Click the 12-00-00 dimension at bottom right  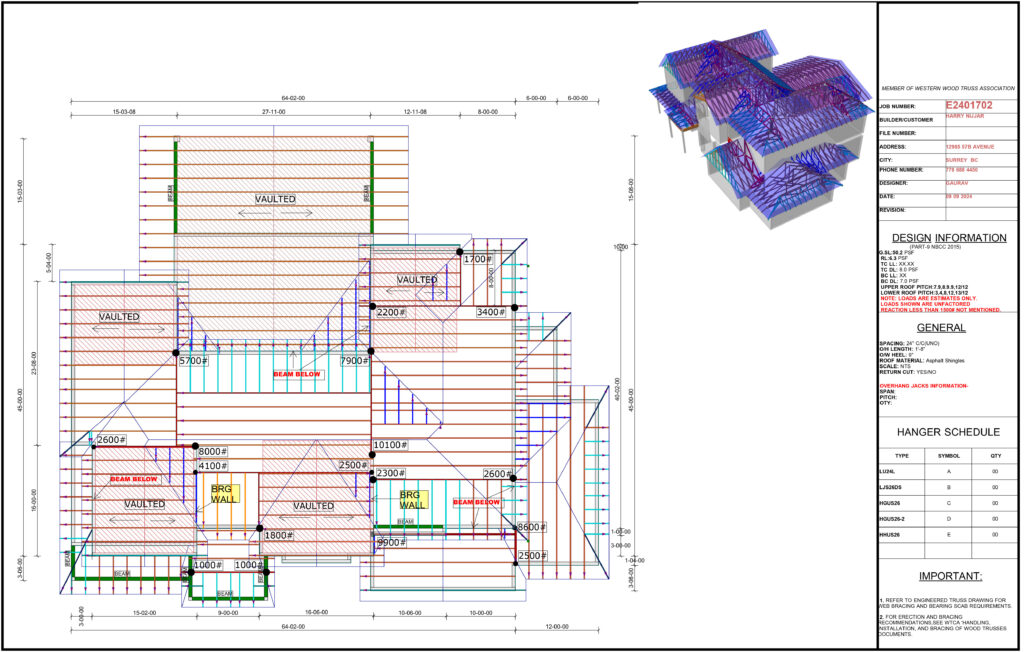pyautogui.click(x=556, y=627)
